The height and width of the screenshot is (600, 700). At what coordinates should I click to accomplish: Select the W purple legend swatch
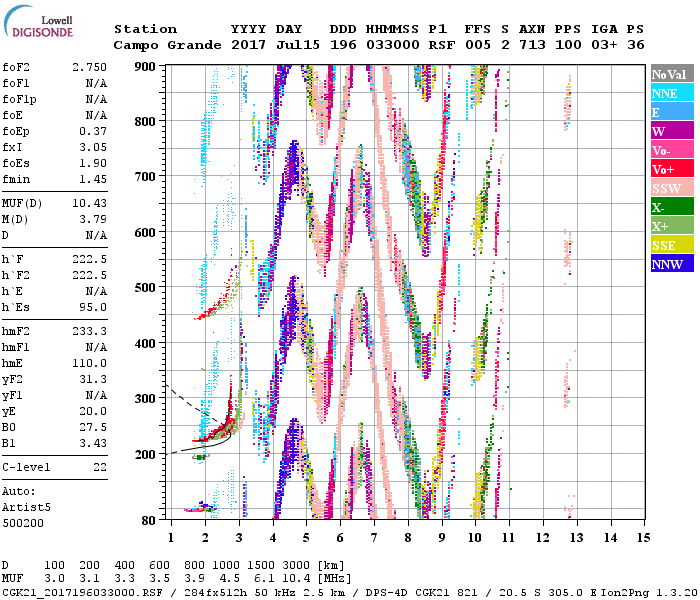[x=671, y=131]
